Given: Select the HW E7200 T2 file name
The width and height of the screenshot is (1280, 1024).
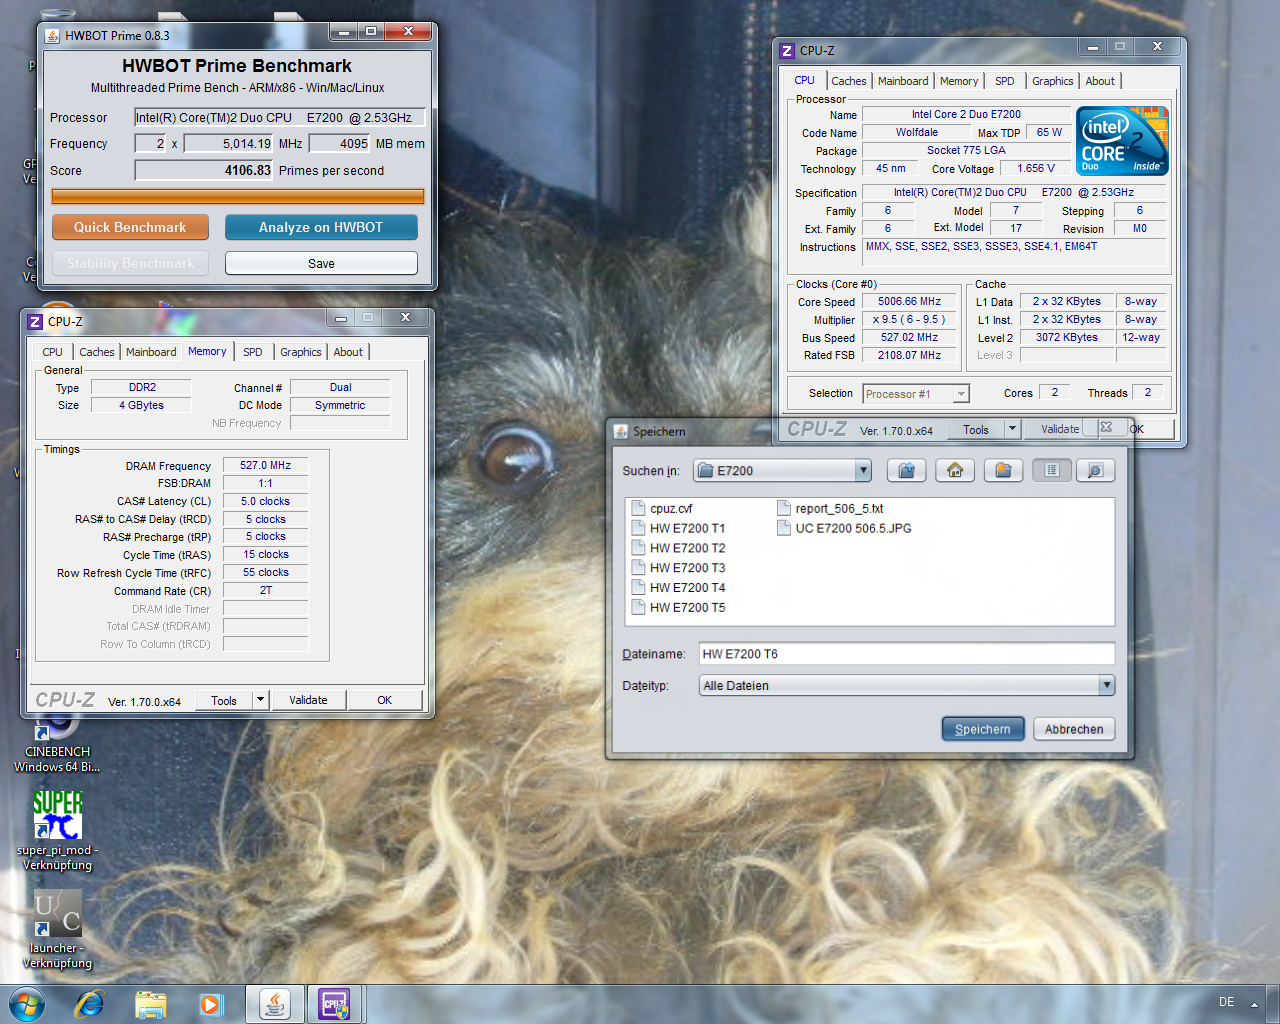Looking at the screenshot, I should (688, 548).
